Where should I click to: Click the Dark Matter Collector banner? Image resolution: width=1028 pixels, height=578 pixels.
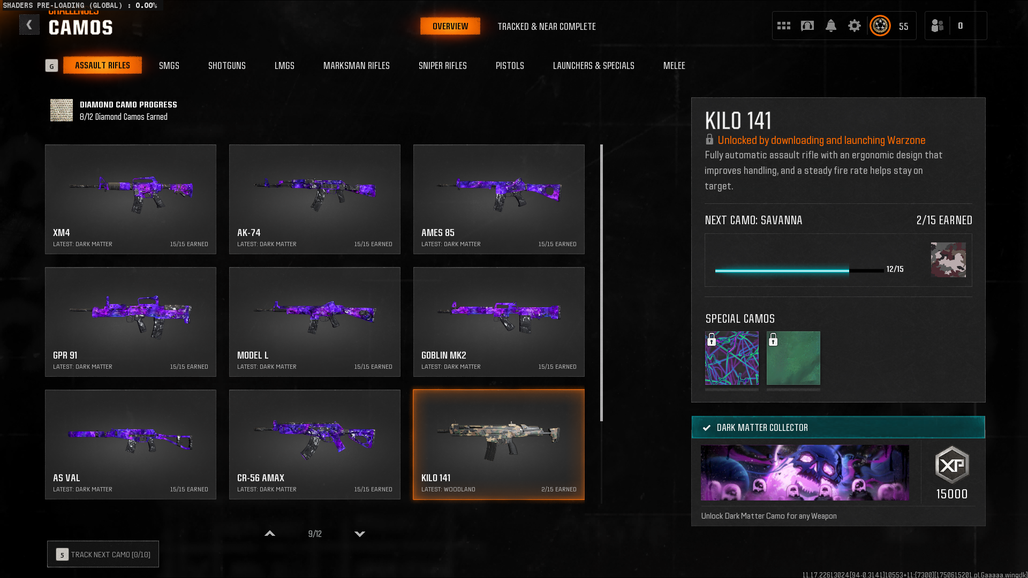[x=838, y=427]
